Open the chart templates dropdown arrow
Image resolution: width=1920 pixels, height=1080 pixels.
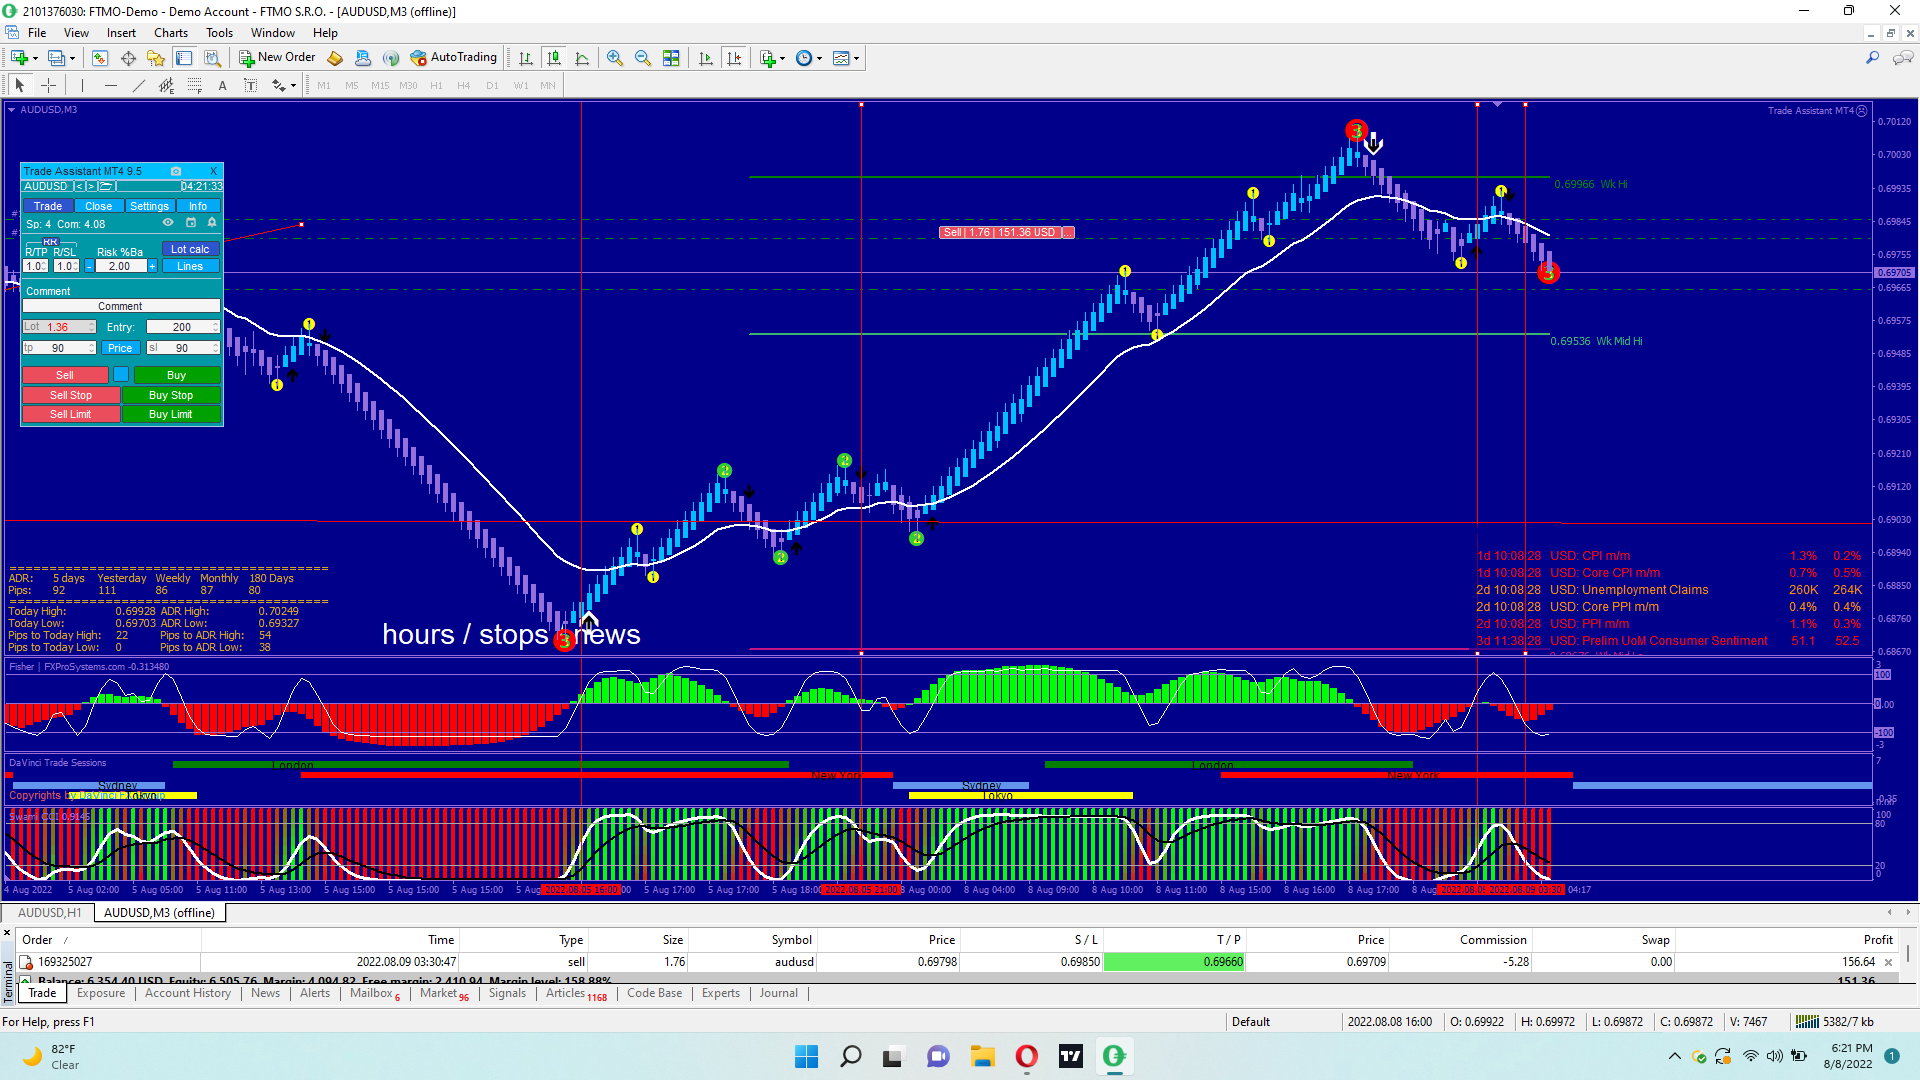coord(857,58)
